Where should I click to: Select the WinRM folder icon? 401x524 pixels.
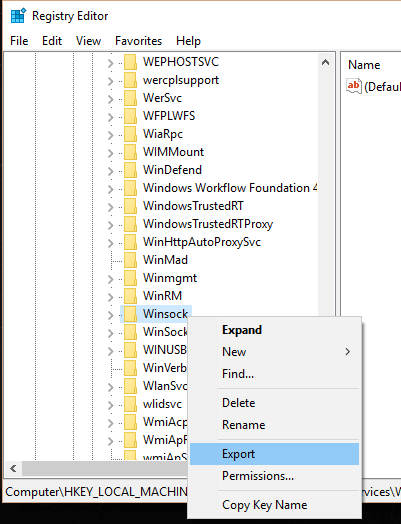tap(130, 296)
